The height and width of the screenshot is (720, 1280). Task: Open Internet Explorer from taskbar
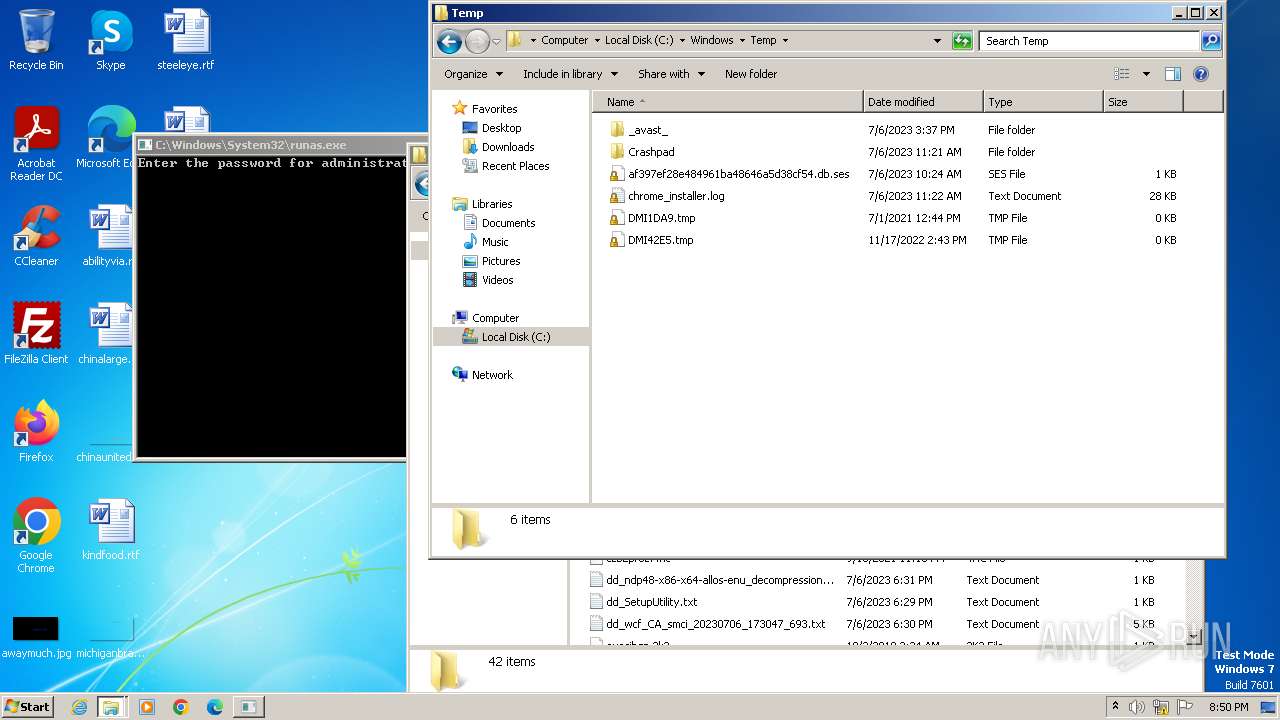pyautogui.click(x=79, y=707)
